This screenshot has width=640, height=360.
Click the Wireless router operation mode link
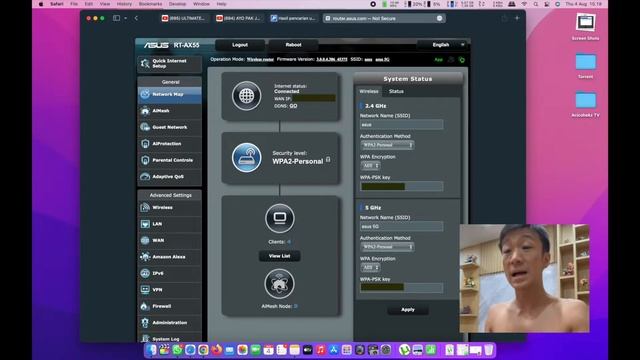point(260,60)
